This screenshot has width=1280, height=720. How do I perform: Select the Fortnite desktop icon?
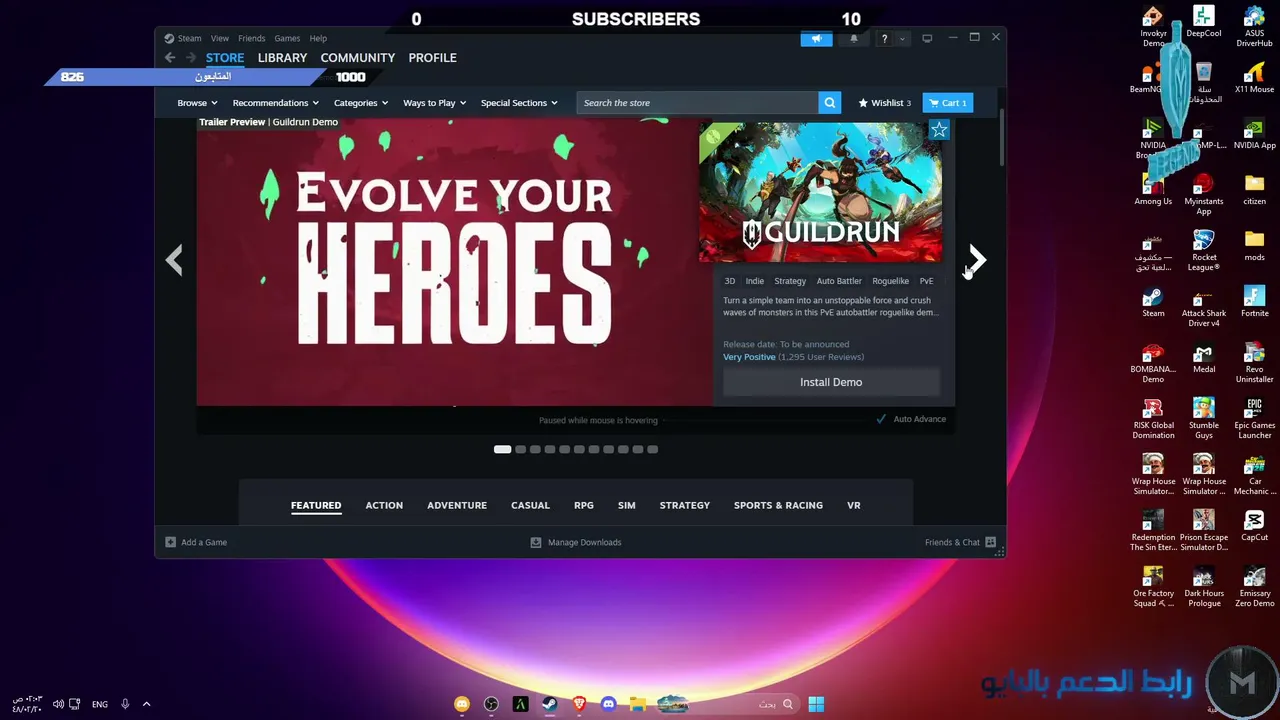click(1254, 302)
